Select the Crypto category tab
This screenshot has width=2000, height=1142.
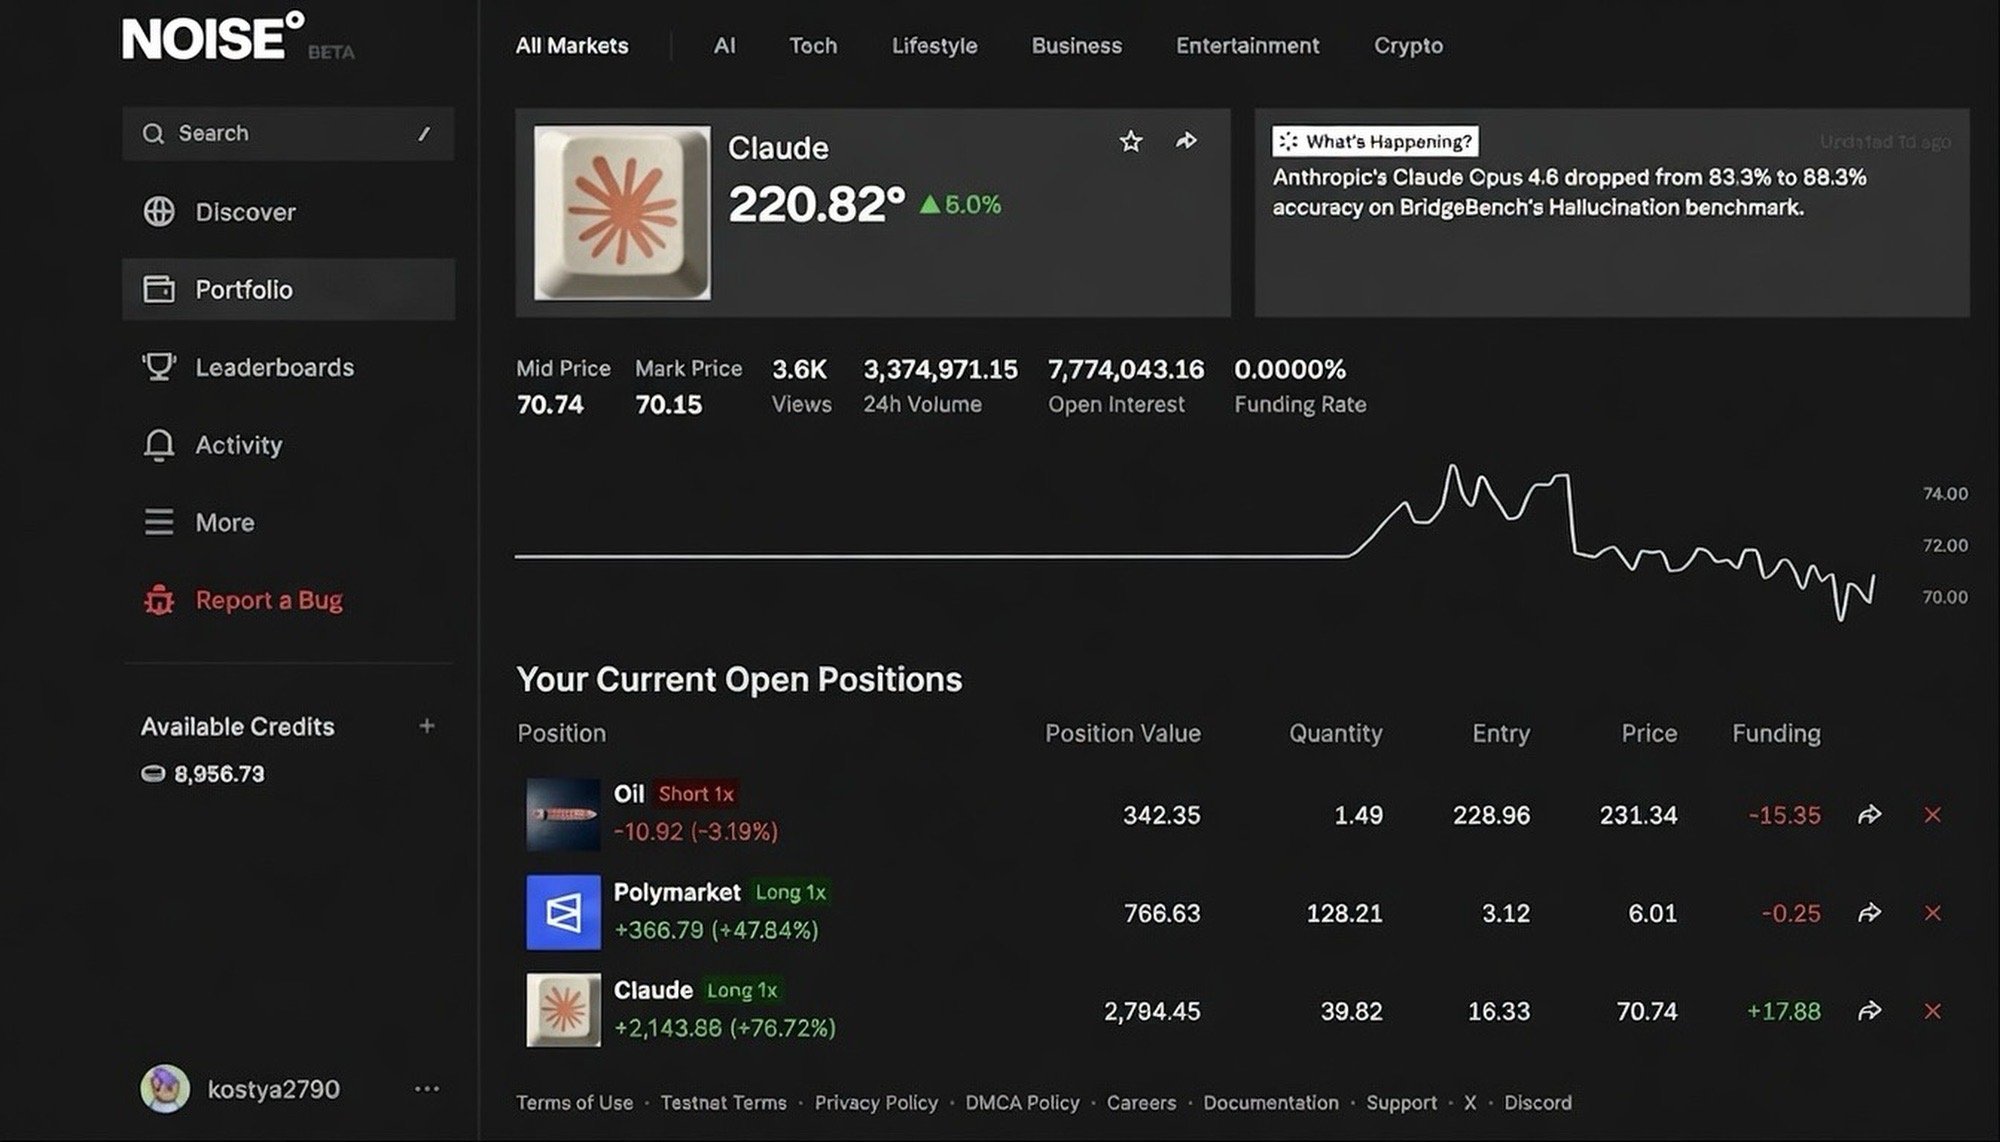click(x=1407, y=46)
